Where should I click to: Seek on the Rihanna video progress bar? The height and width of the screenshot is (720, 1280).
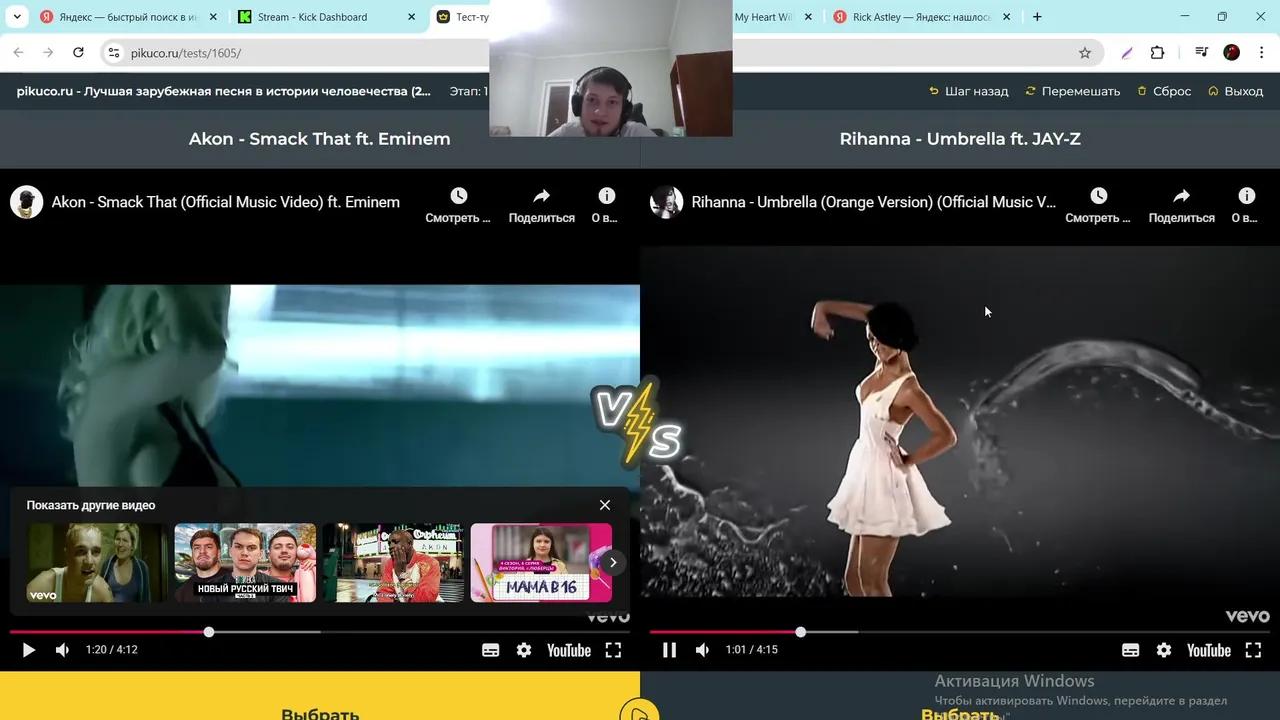coord(960,632)
